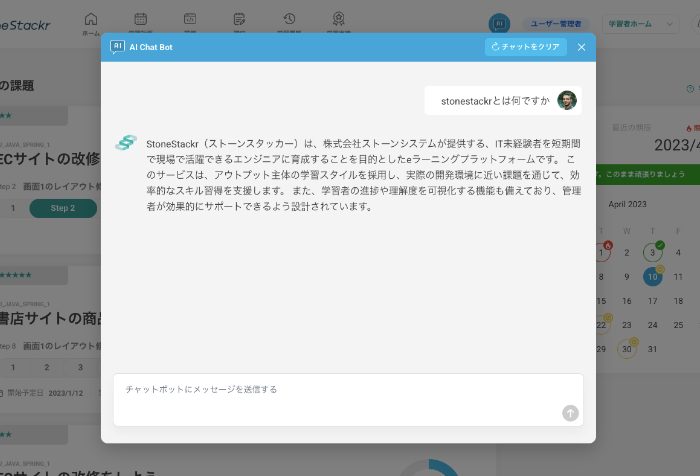Select calendar date 24
This screenshot has width=700, height=476.
[x=653, y=325]
